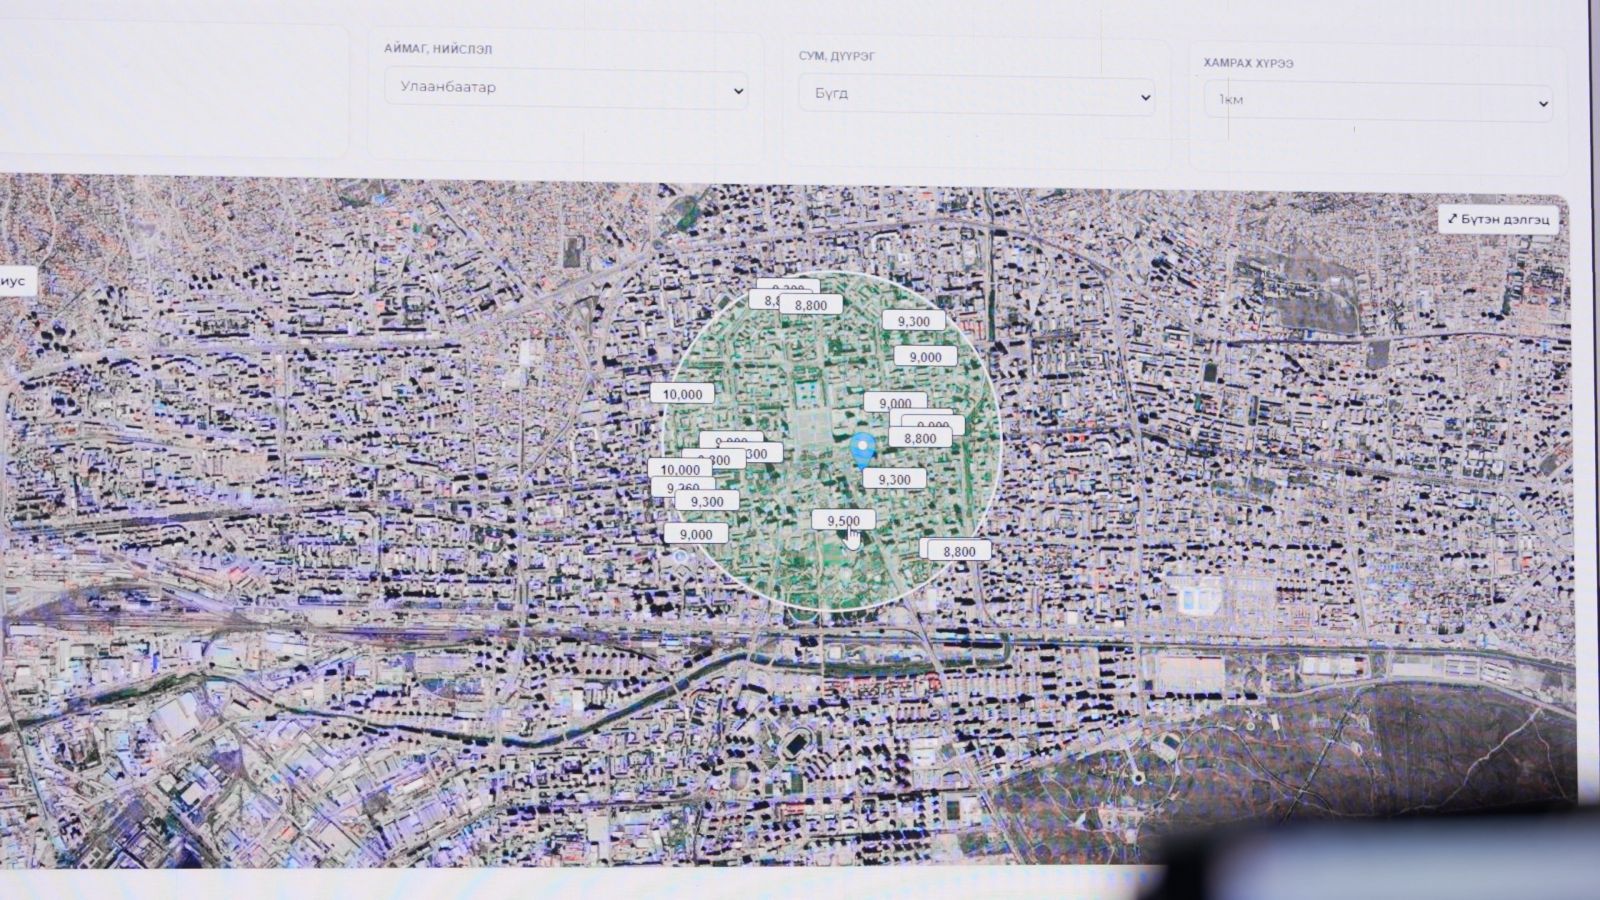Viewport: 1600px width, 900px height.
Task: Click the small circular marker below the bottom-left 9,000 label
Action: pyautogui.click(x=681, y=557)
